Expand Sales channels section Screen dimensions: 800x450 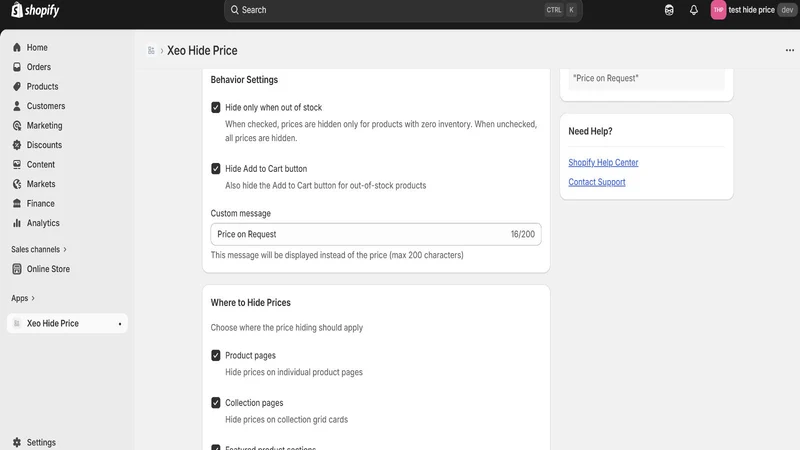coord(39,249)
